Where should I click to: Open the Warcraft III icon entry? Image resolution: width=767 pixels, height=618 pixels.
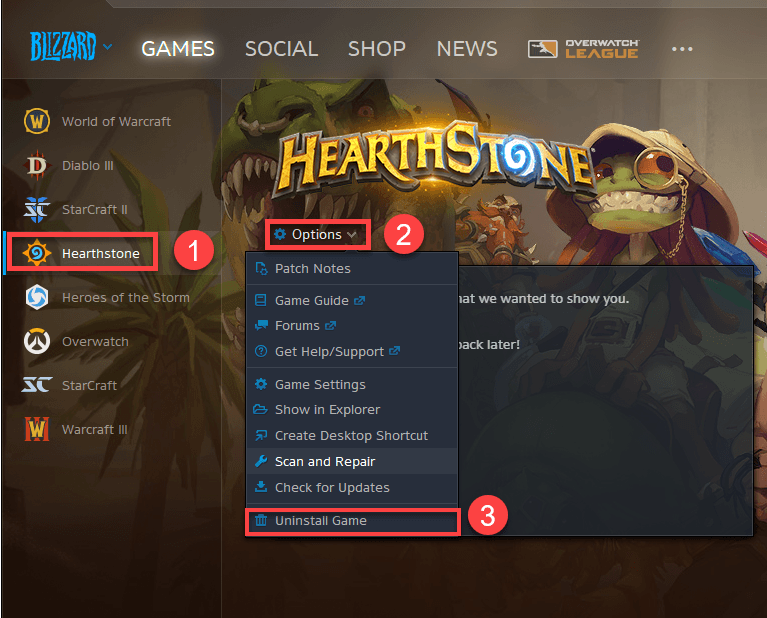37,429
